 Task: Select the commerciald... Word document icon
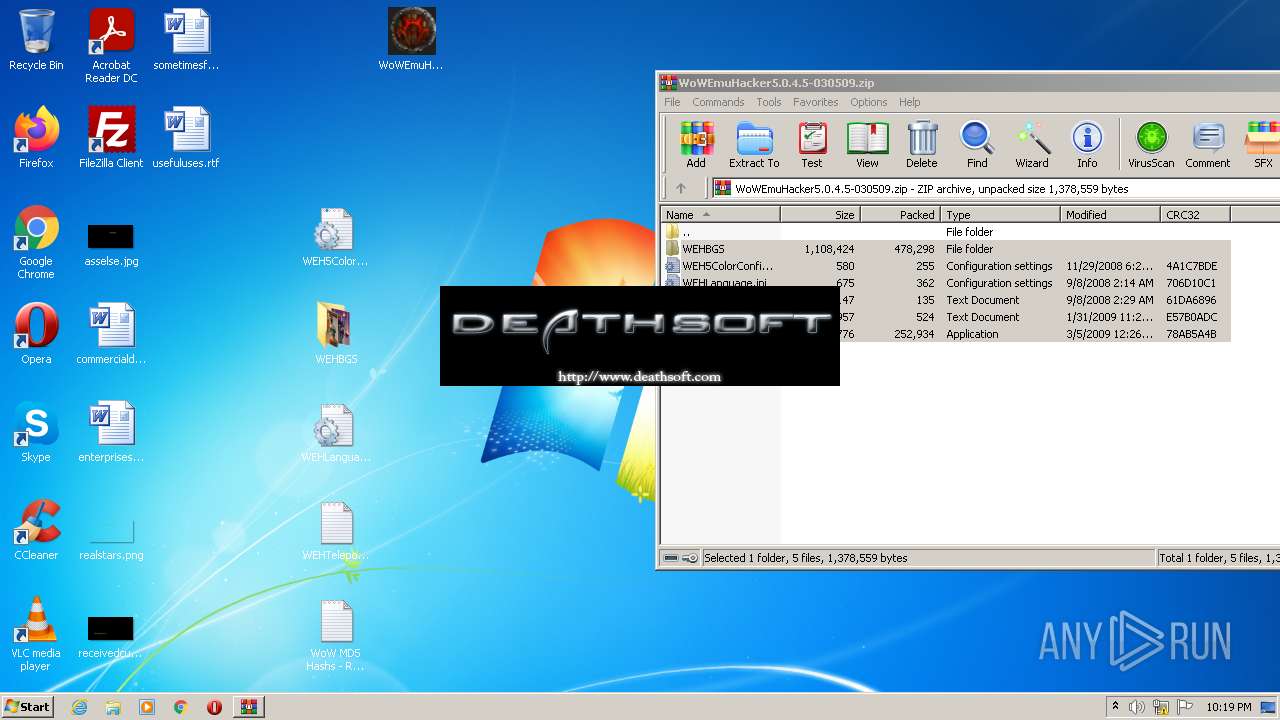[x=111, y=334]
